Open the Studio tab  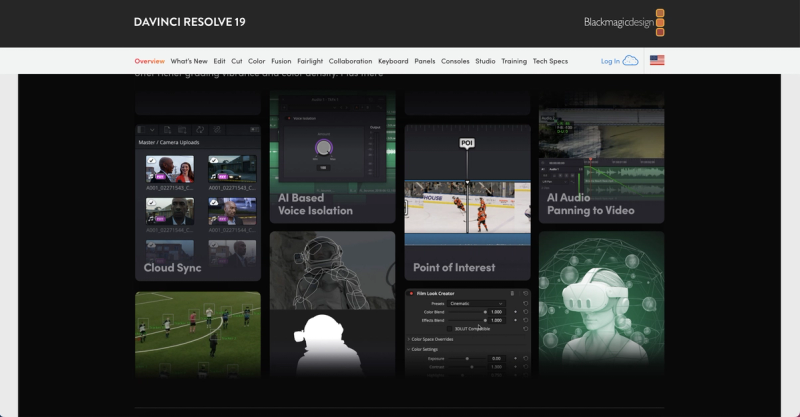click(485, 61)
